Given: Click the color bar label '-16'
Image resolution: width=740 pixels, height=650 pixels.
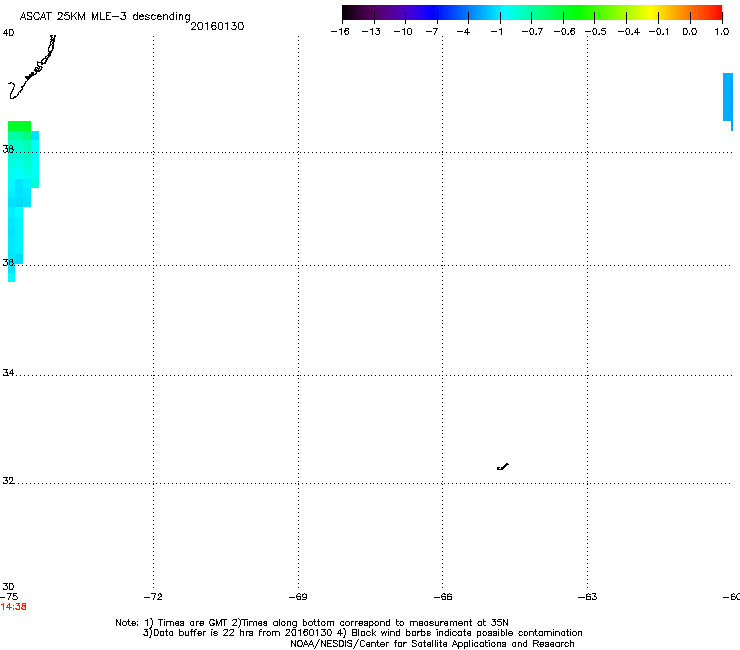Looking at the screenshot, I should [340, 32].
